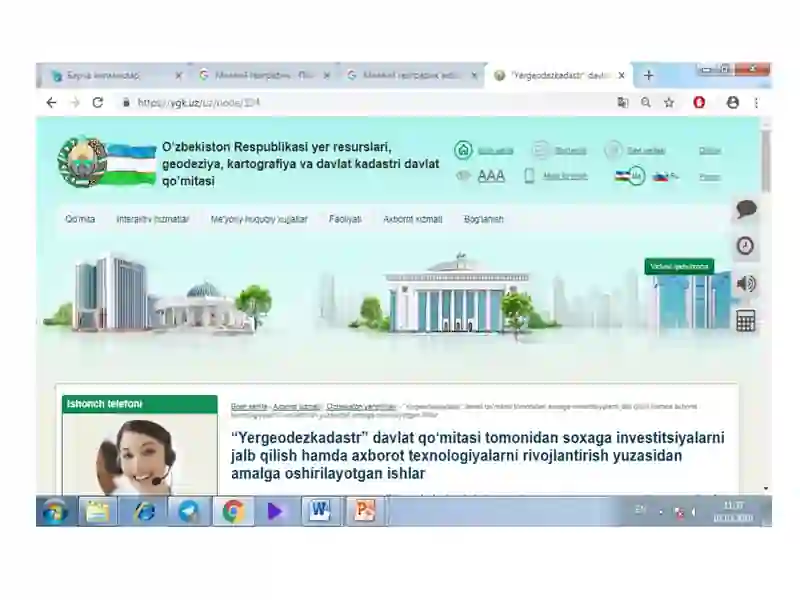Toggle the eye icon for visually impaired mode
The height and width of the screenshot is (600, 800).
[x=463, y=176]
